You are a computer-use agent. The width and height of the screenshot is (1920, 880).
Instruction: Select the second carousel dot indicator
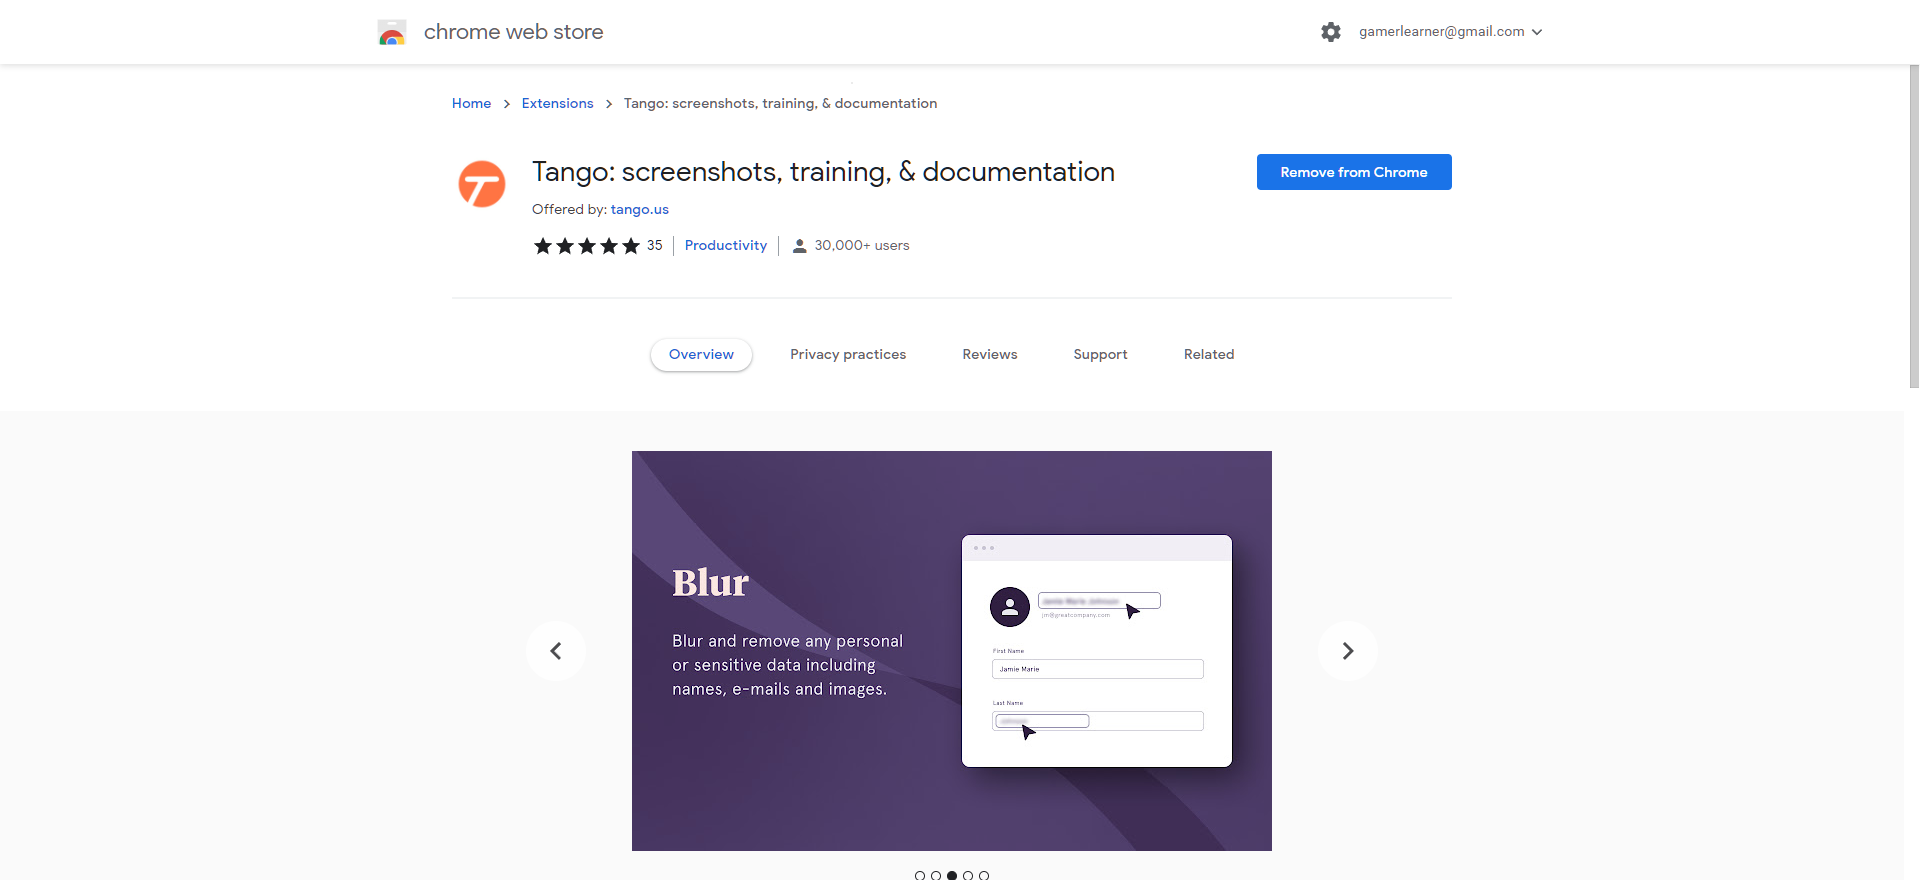[936, 875]
